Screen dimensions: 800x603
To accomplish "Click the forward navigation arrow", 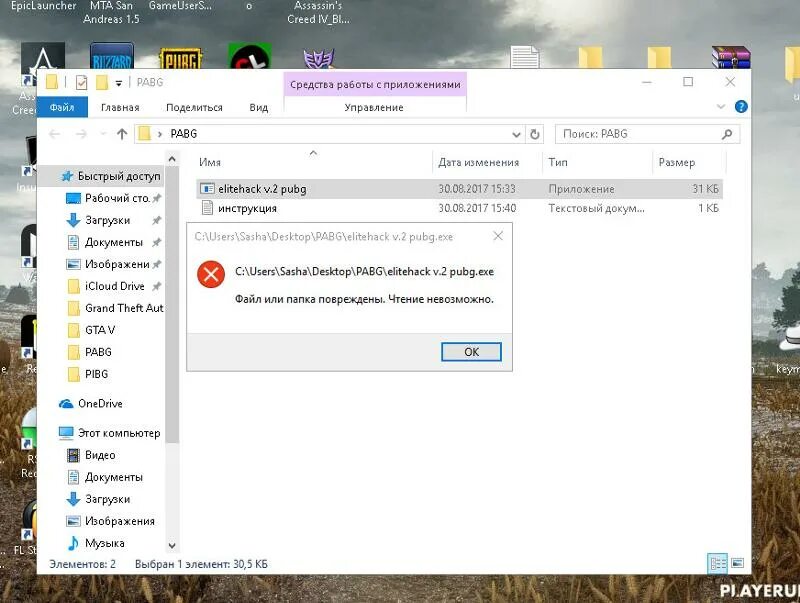I will pos(81,134).
